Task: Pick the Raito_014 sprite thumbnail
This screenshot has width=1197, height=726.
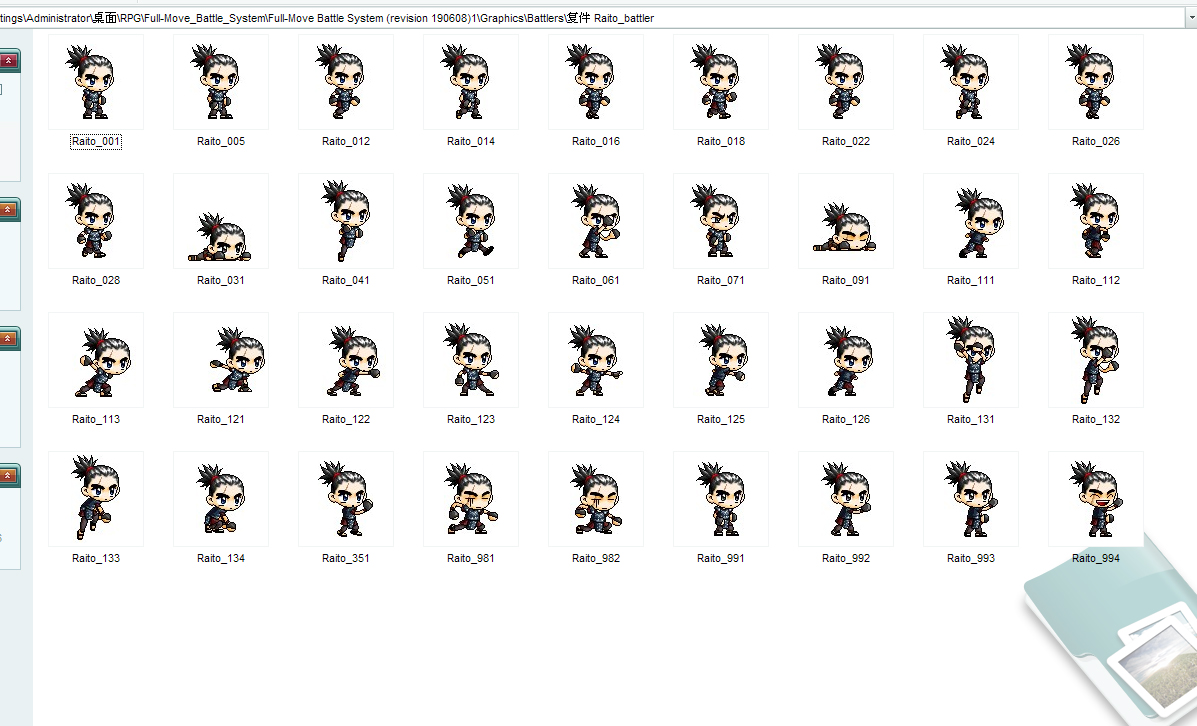Action: (471, 82)
